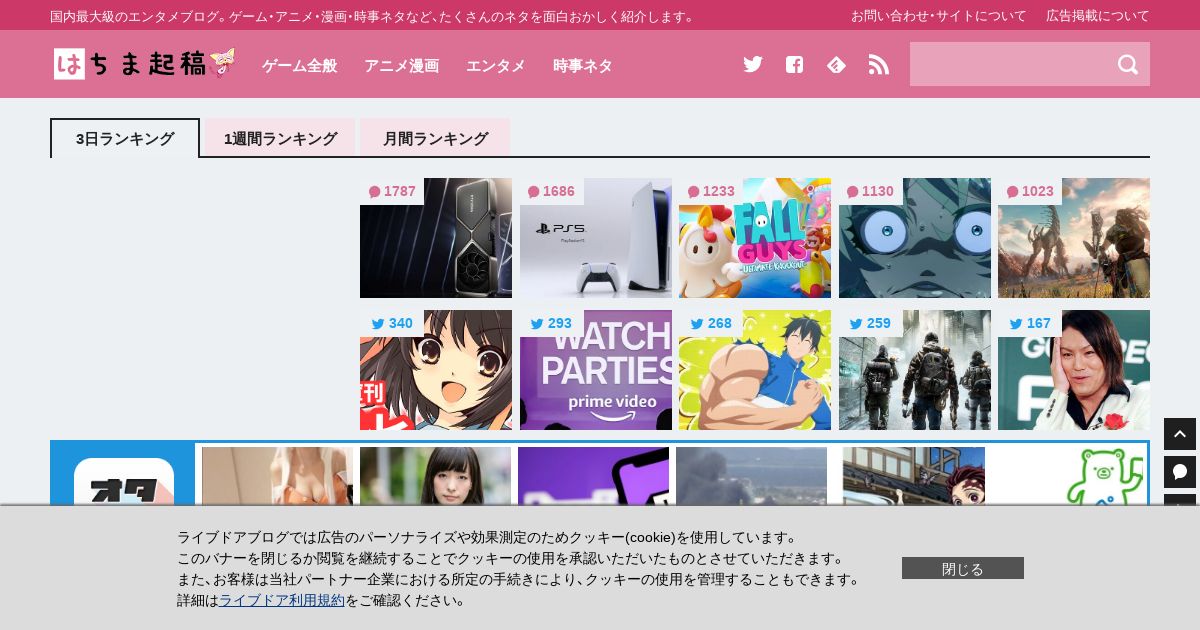The image size is (1200, 630).
Task: Click the search magnifier icon
Action: coord(1128,64)
